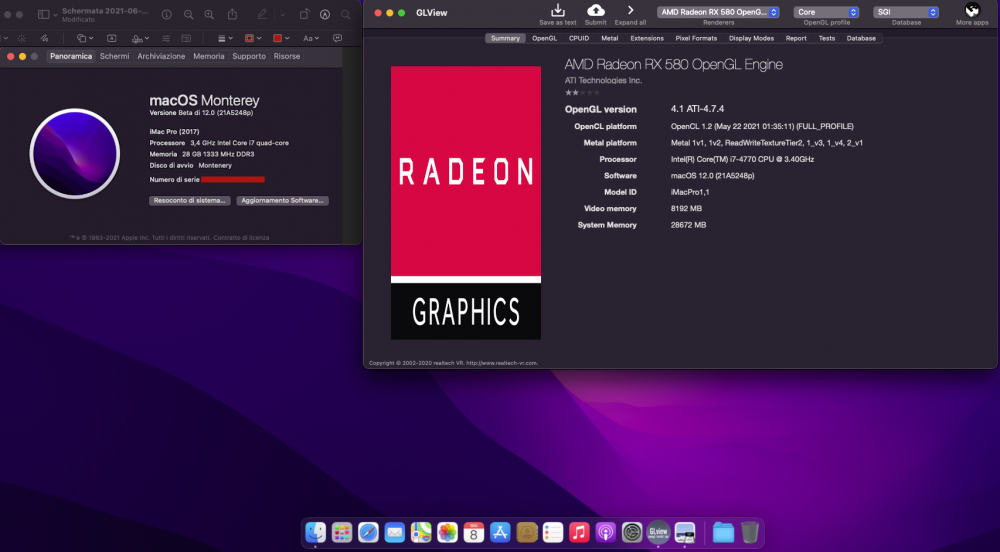Switch to the Pixel Formats tab

coord(696,38)
